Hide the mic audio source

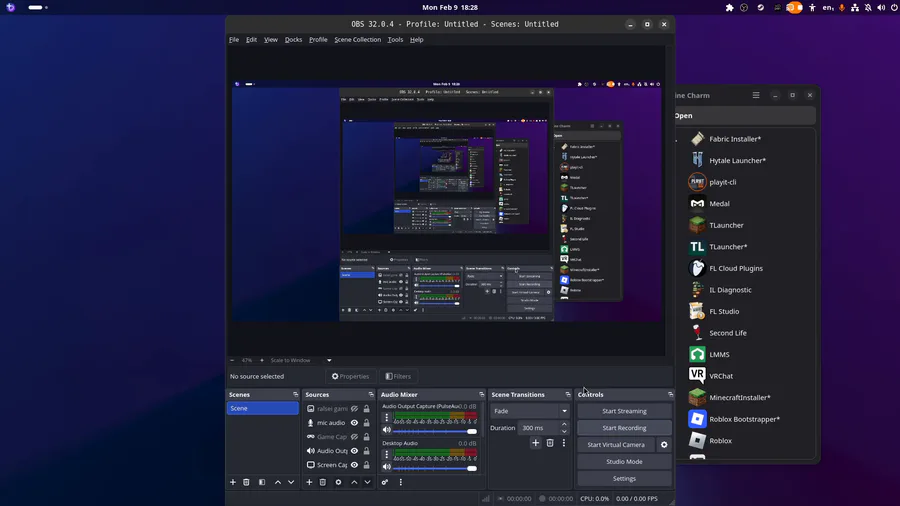[x=354, y=423]
